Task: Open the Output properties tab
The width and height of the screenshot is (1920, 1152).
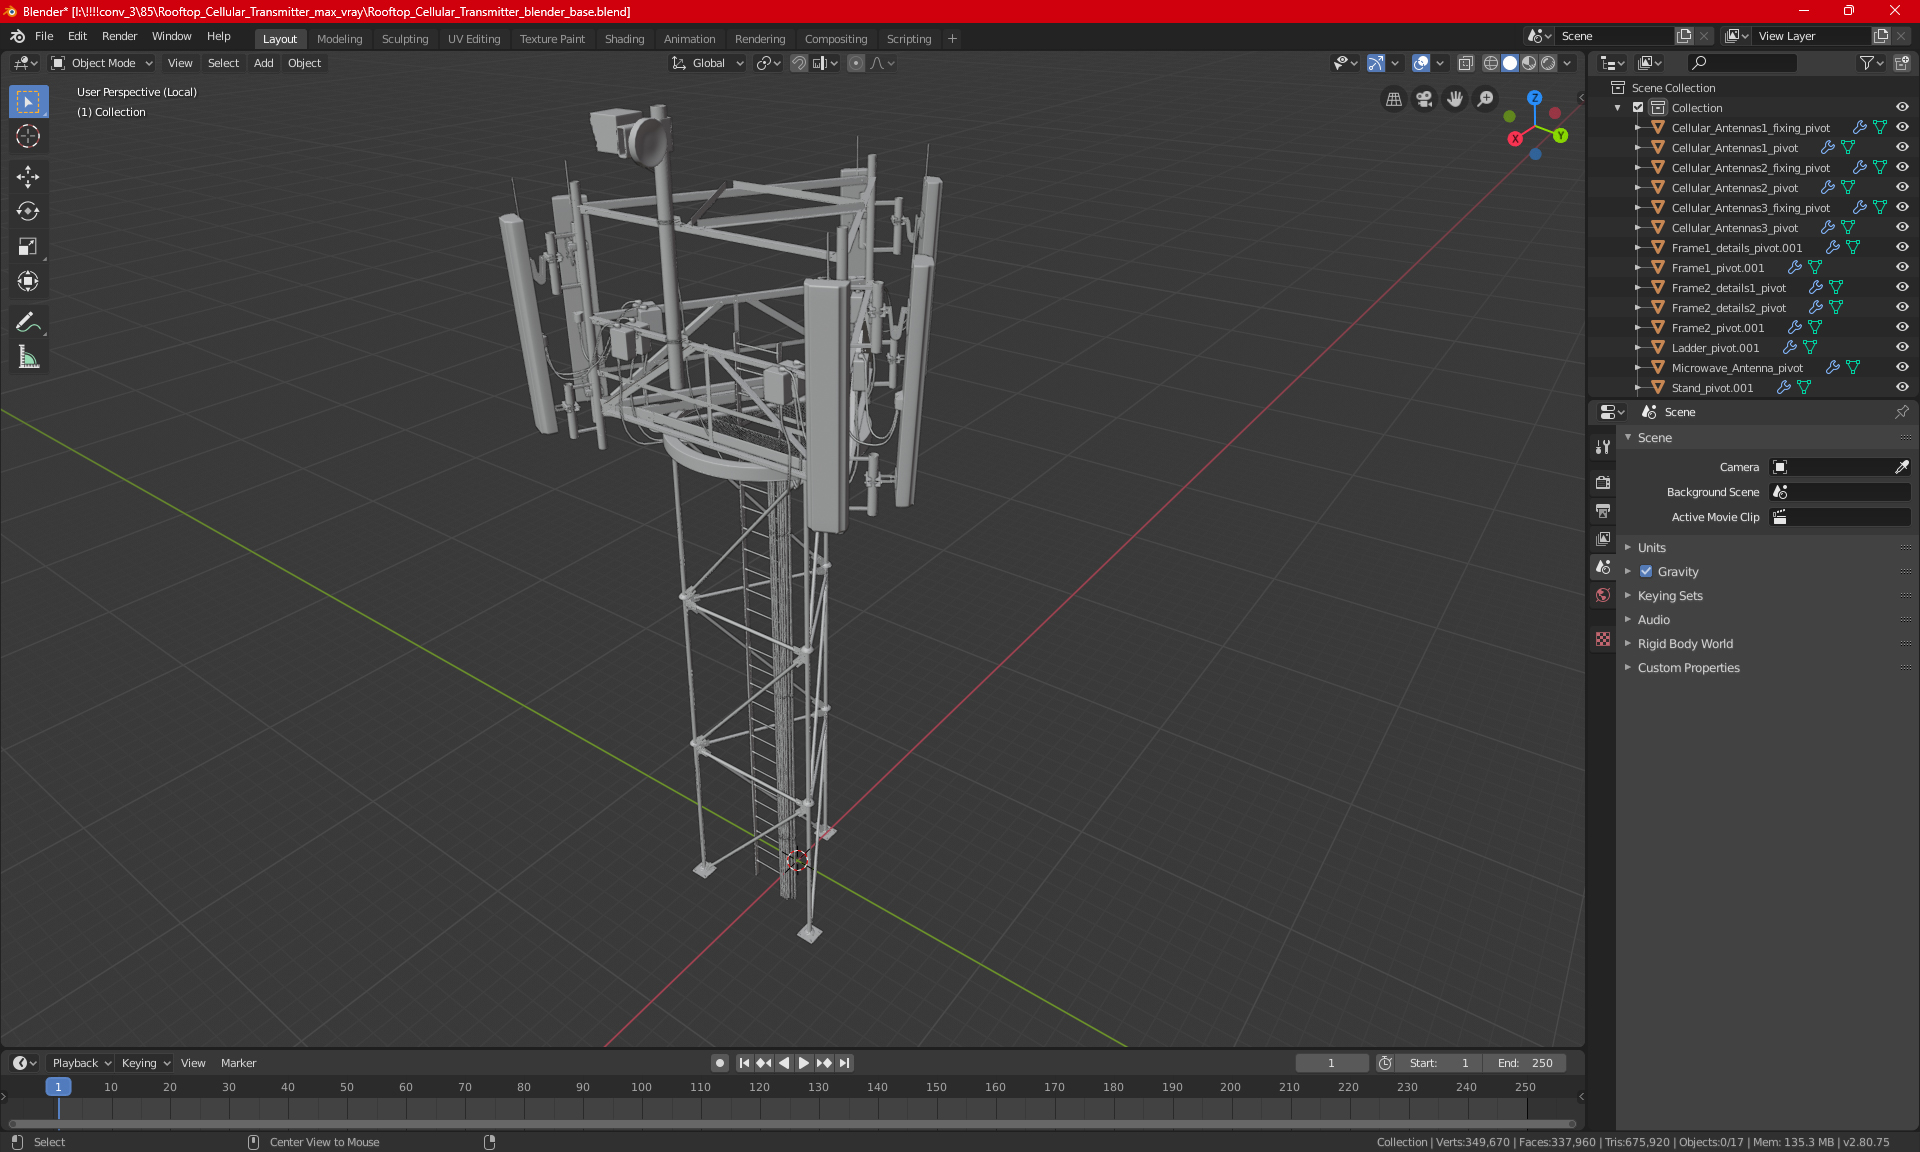Action: (x=1603, y=510)
